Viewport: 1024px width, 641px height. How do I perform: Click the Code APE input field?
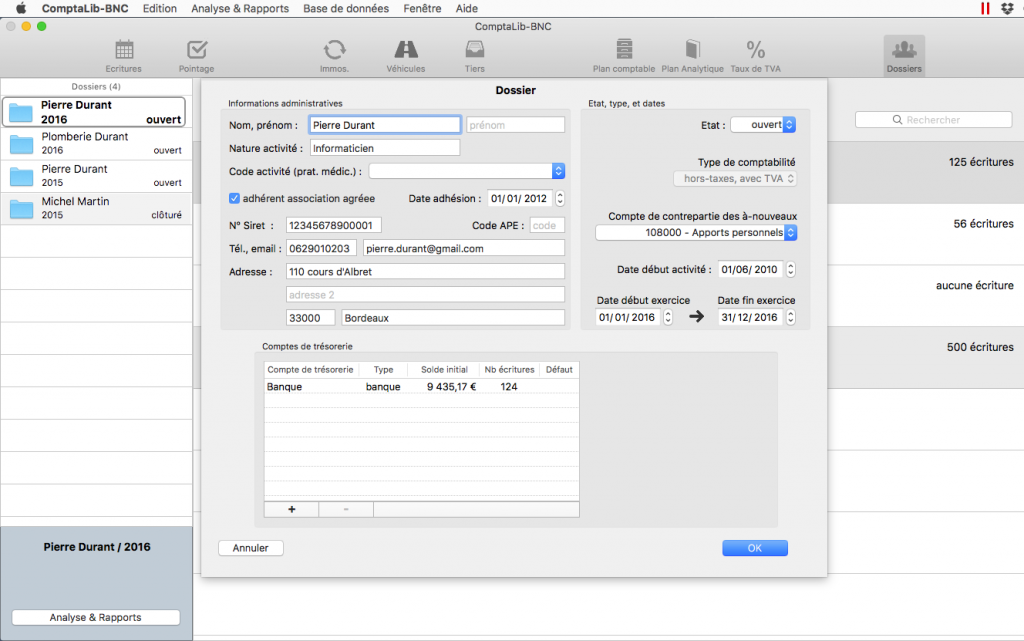click(x=547, y=225)
